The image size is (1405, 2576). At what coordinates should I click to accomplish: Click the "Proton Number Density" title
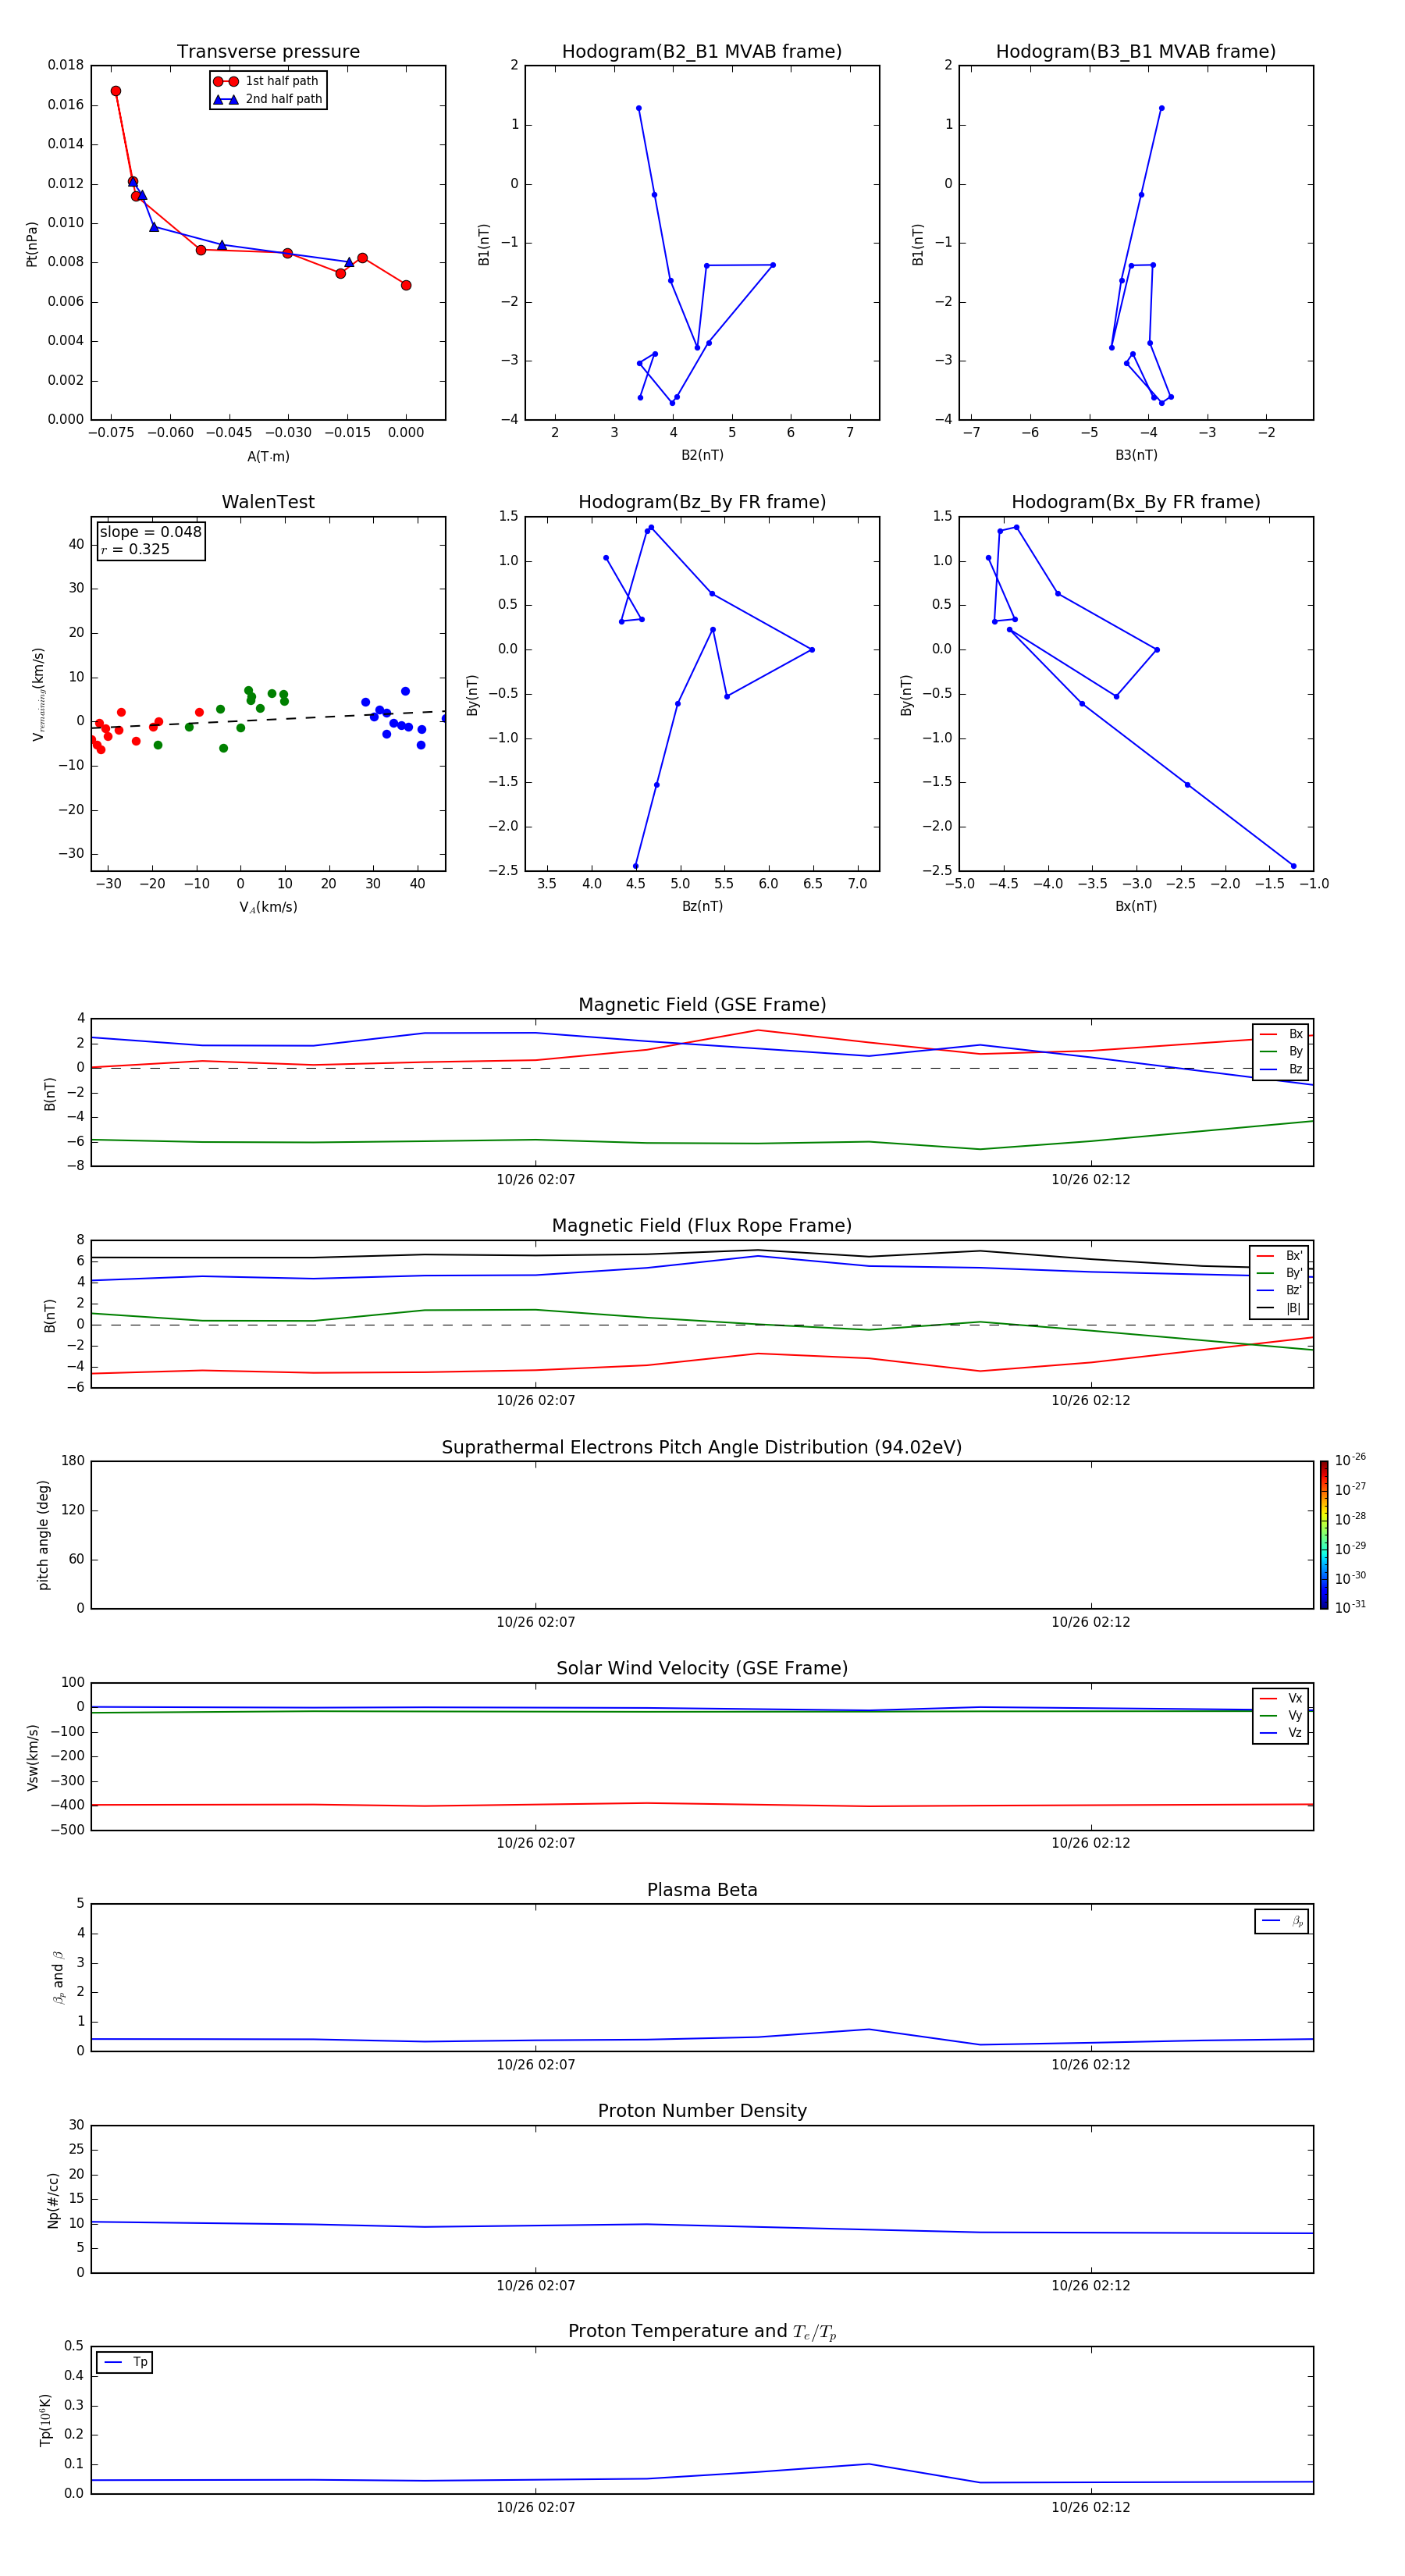coord(702,2111)
